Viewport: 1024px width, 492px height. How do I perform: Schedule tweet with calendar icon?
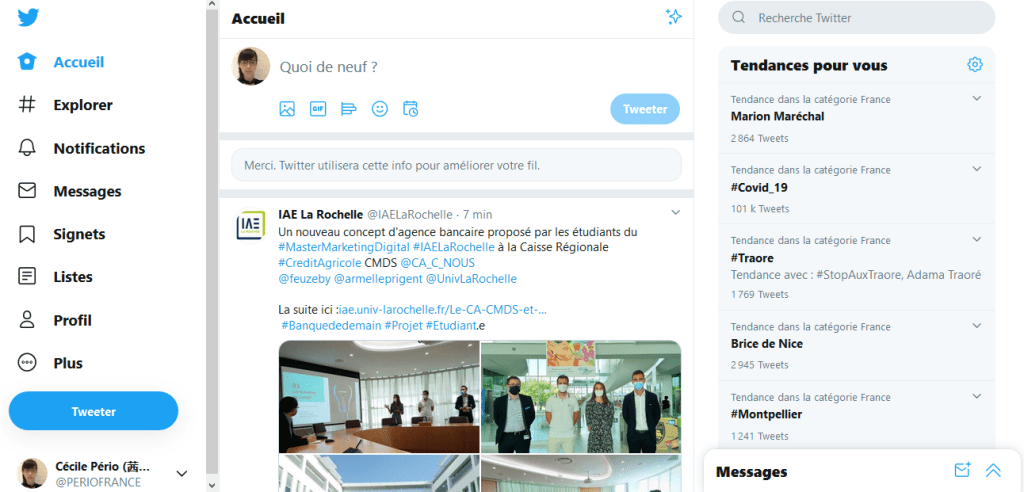coord(411,109)
